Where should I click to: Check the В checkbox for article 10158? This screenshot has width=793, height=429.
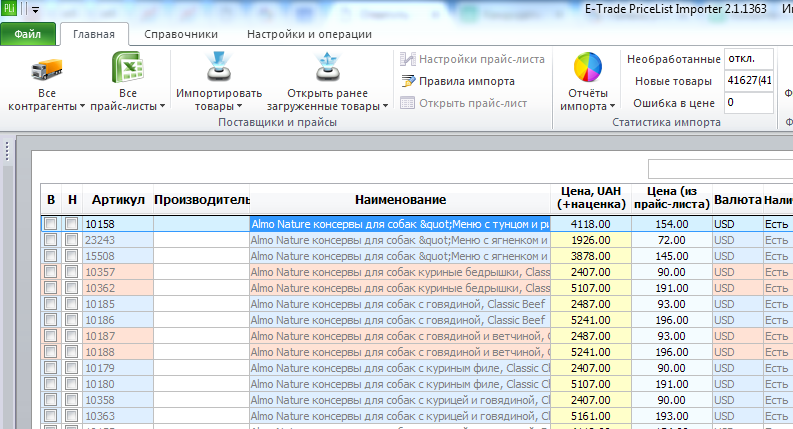[x=51, y=224]
